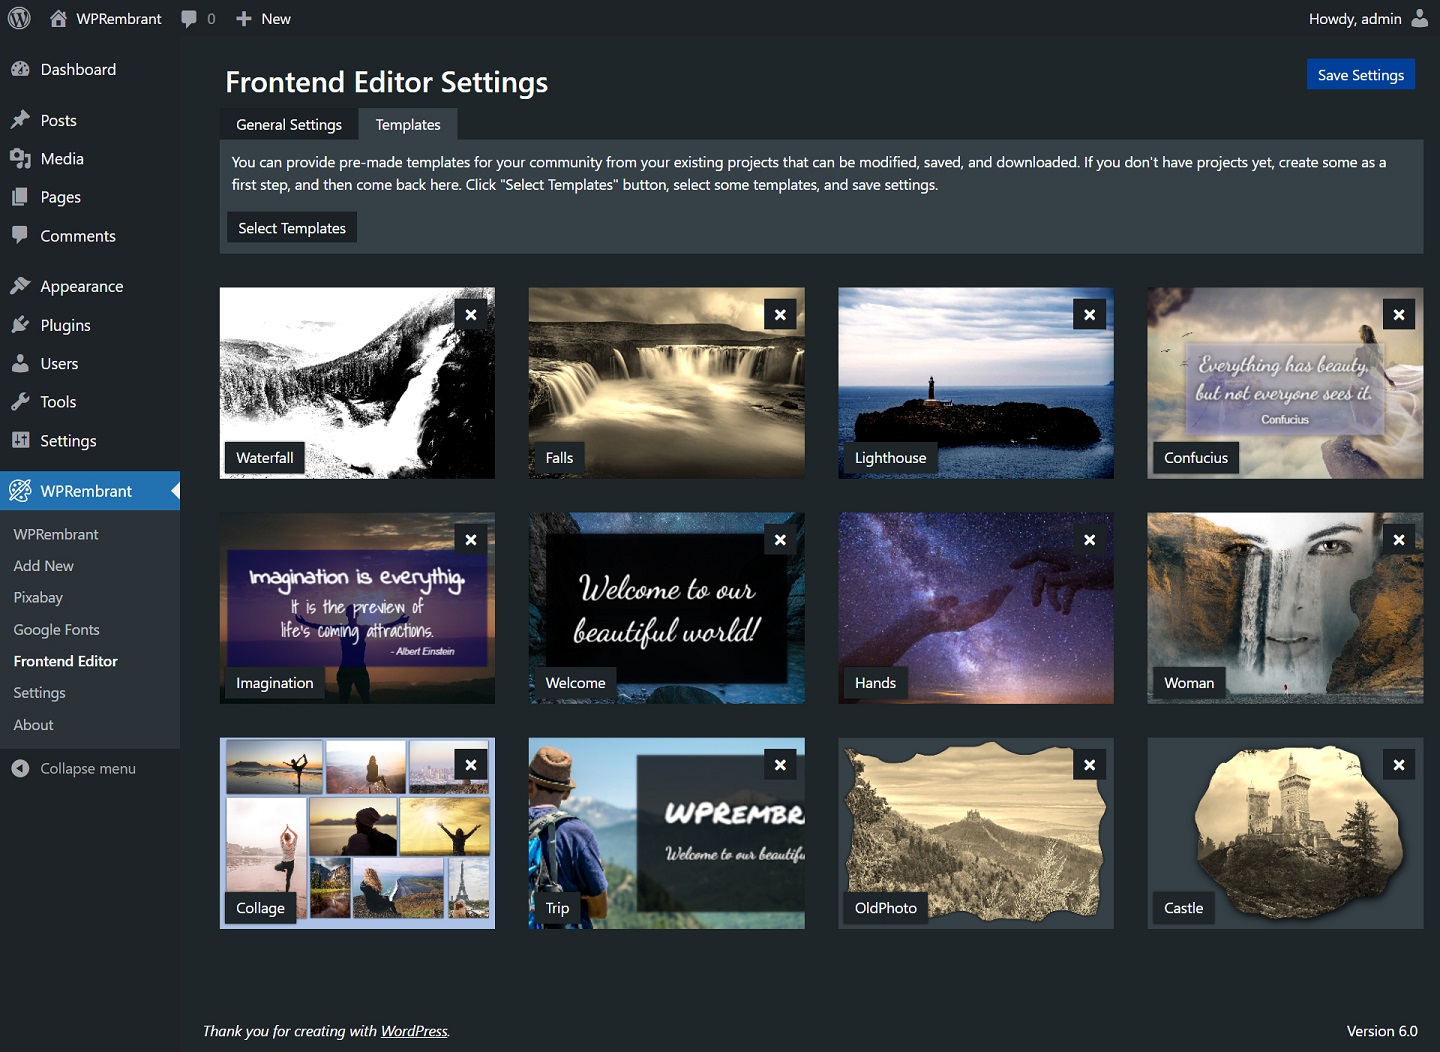Image resolution: width=1440 pixels, height=1052 pixels.
Task: Open the Google Fonts submenu item
Action: 57,630
